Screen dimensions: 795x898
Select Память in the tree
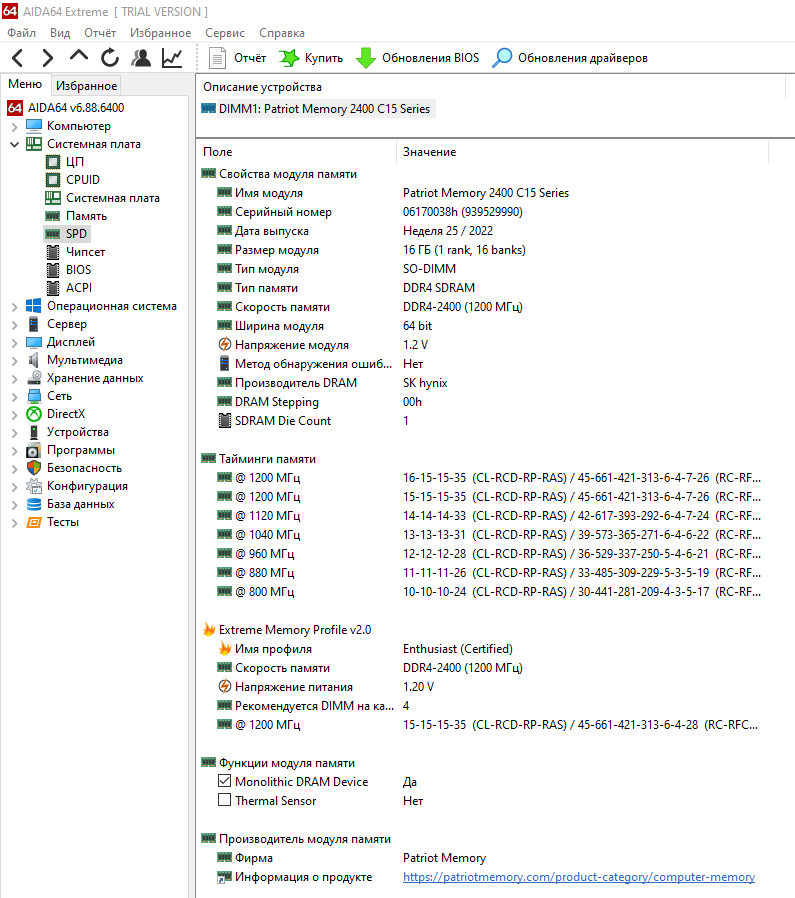coord(86,216)
